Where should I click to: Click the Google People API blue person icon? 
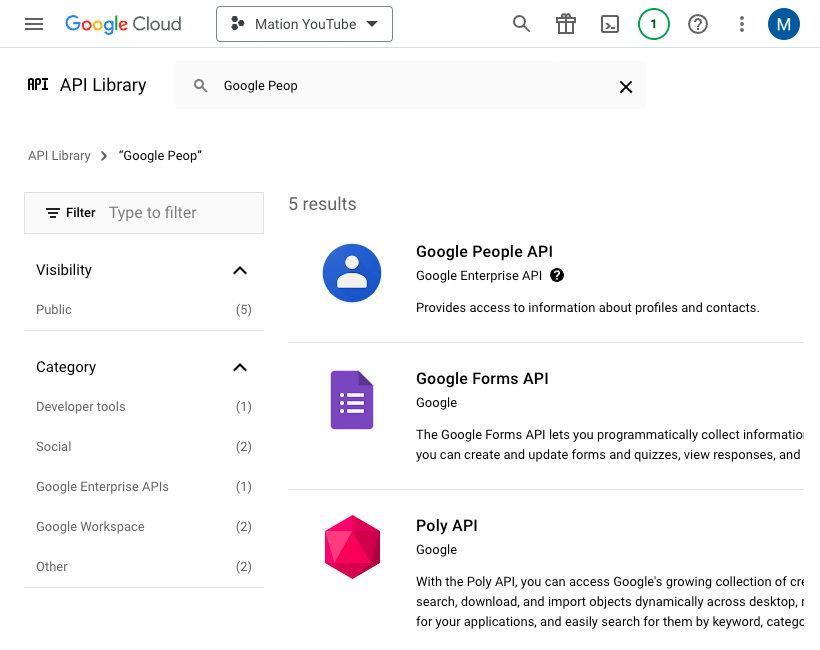click(352, 273)
